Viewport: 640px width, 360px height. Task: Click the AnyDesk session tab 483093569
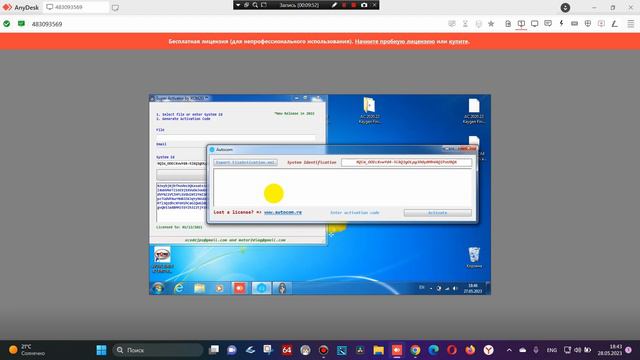(x=76, y=7)
